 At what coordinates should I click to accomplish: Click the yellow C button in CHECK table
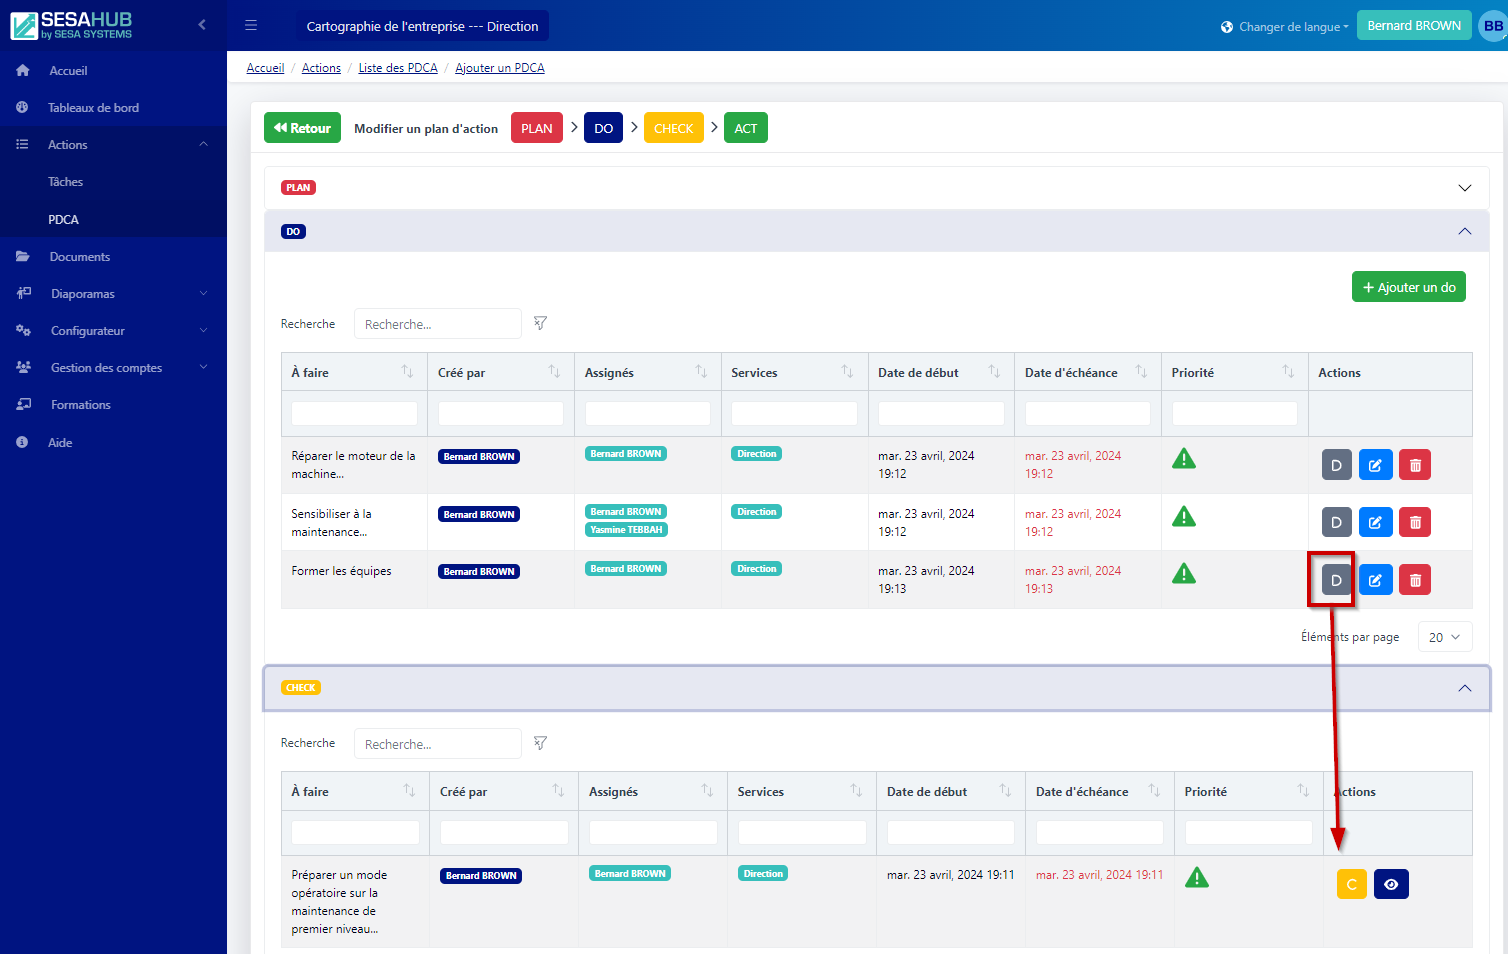(1351, 884)
